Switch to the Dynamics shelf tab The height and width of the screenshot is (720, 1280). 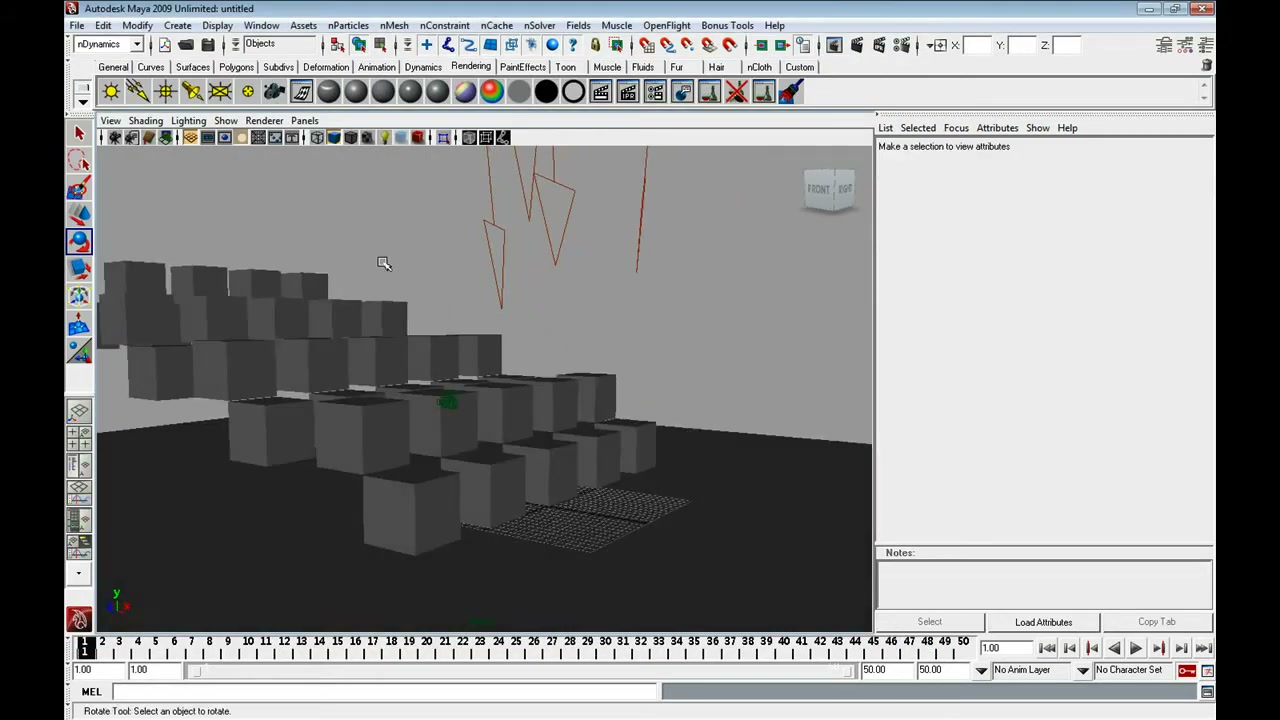(423, 67)
